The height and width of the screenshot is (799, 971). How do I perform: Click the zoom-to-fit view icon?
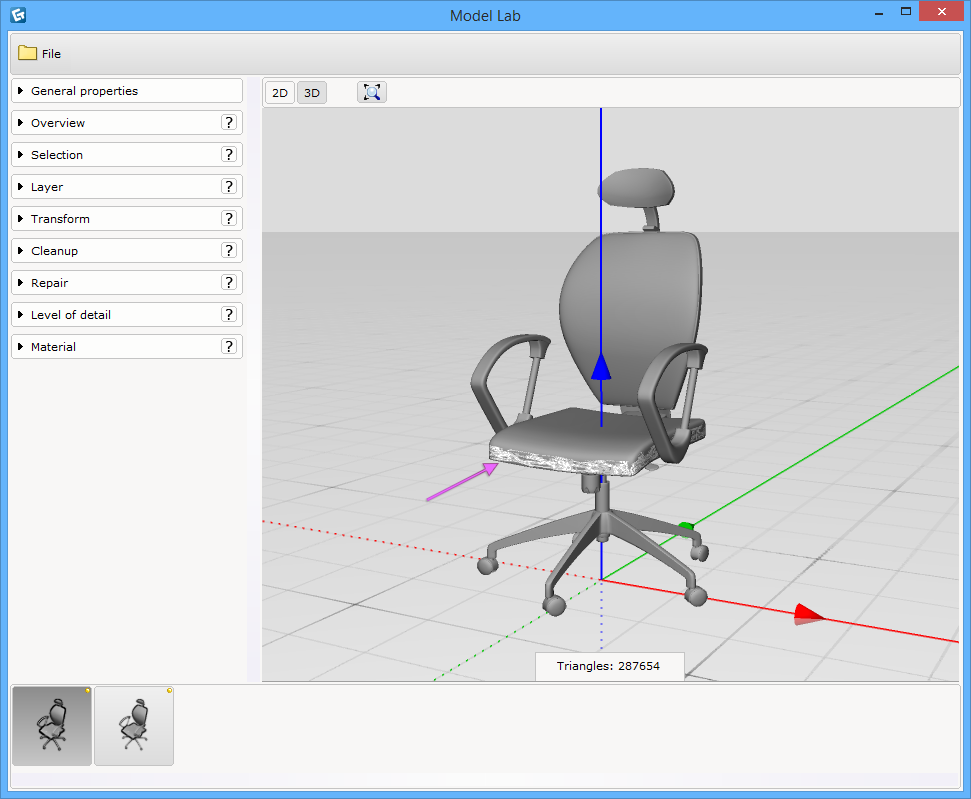tap(372, 92)
